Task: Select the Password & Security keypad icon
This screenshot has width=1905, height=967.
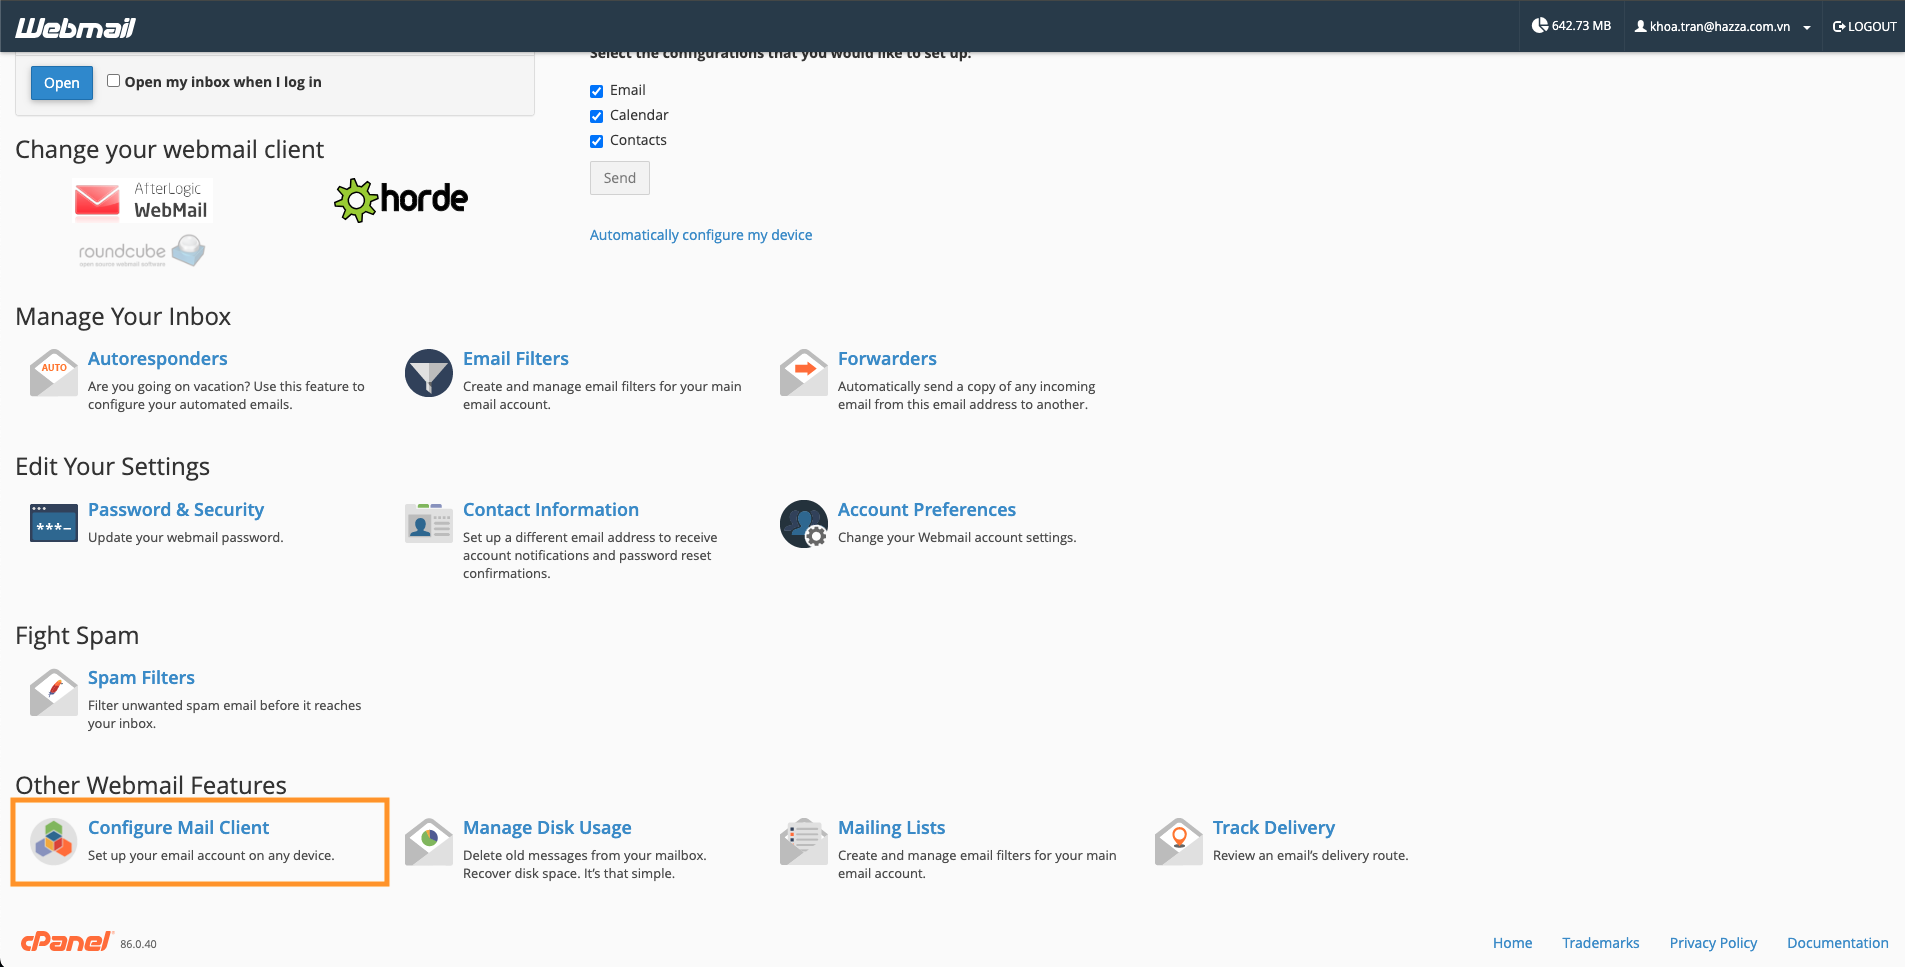Action: [53, 522]
